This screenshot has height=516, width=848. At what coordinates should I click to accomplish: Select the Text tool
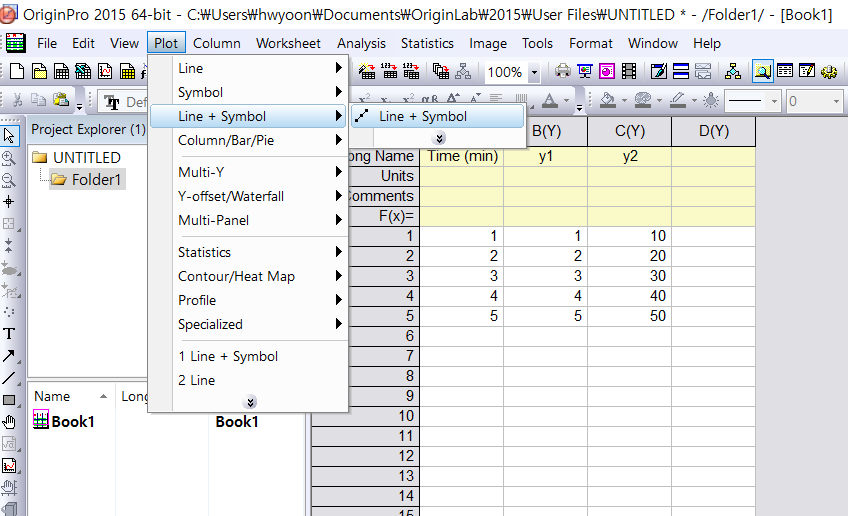pyautogui.click(x=9, y=334)
